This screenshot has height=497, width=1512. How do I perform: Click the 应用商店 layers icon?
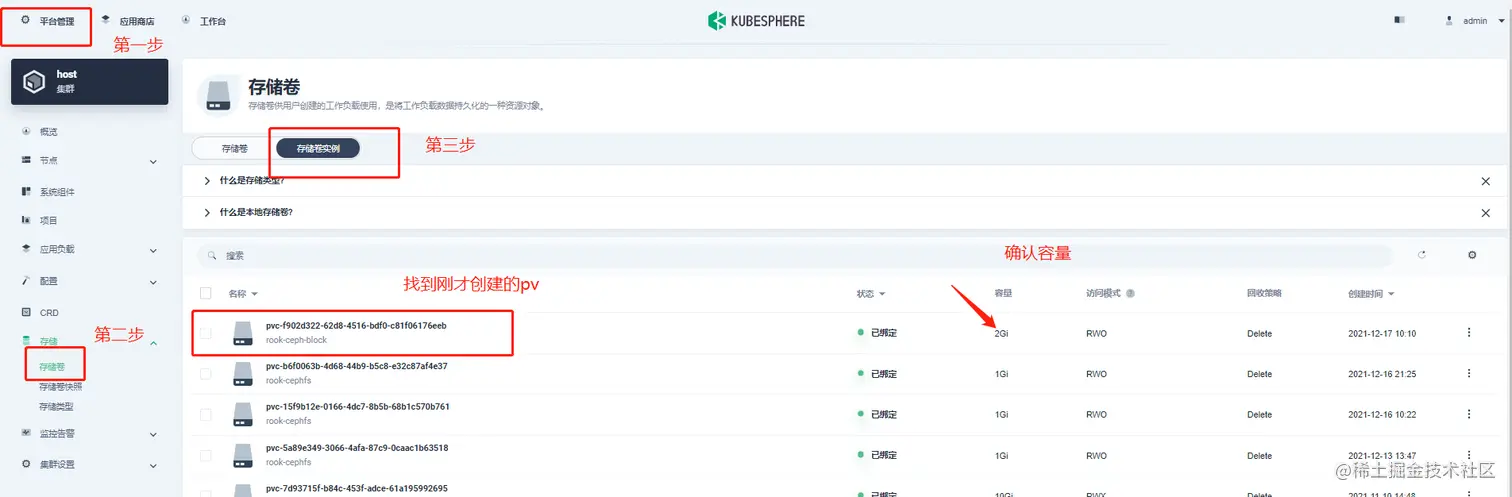[x=105, y=20]
